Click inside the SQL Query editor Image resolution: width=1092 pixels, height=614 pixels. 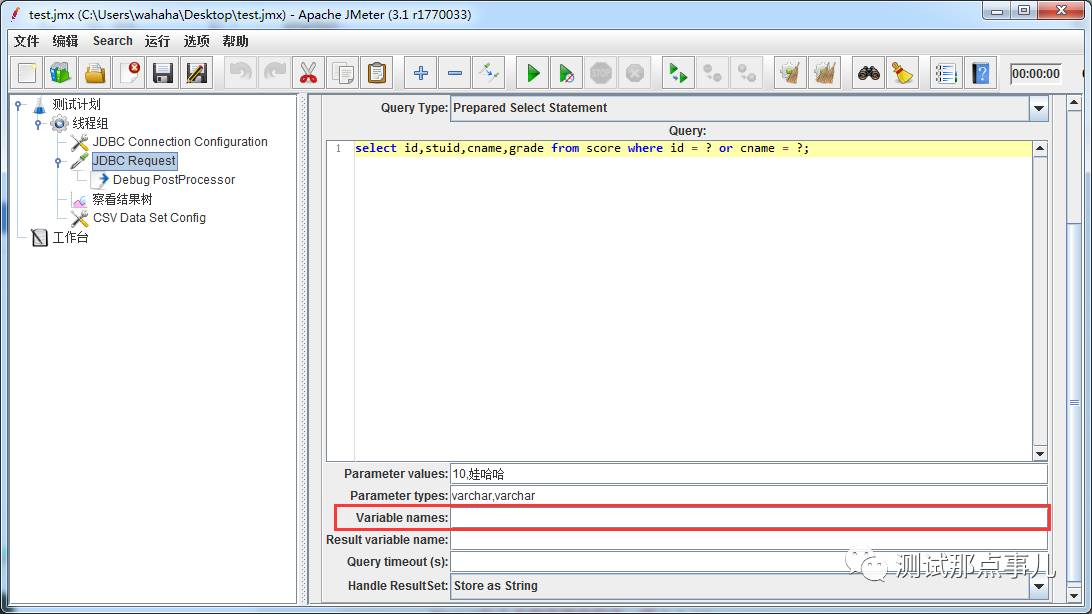(x=692, y=301)
